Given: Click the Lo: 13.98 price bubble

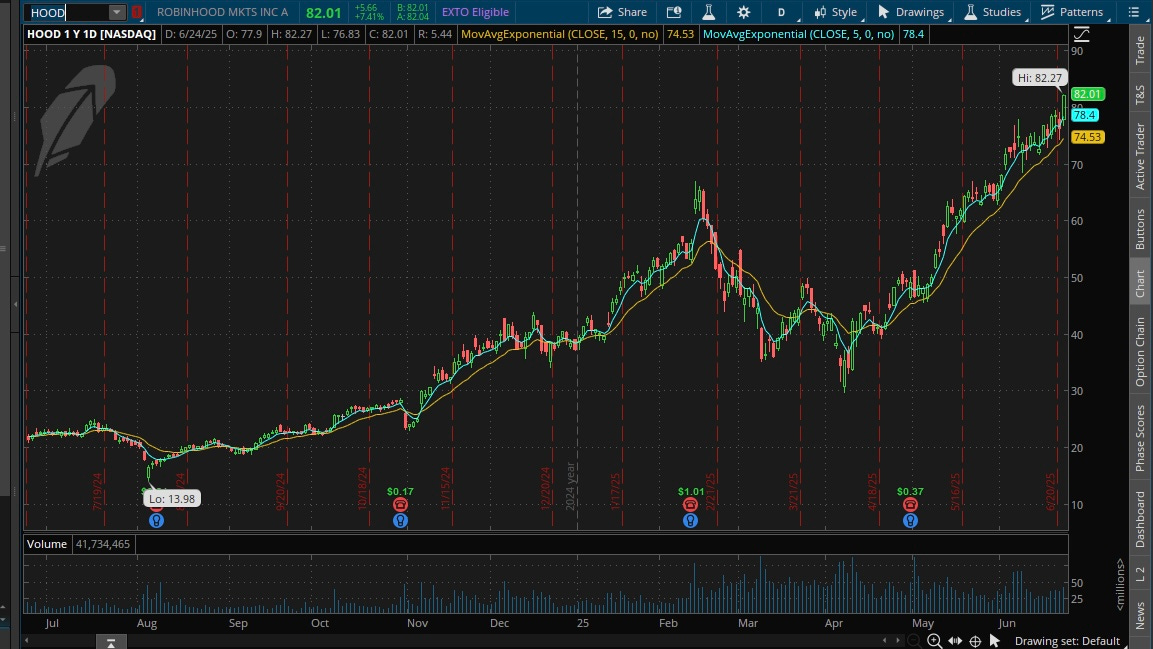Looking at the screenshot, I should coord(172,499).
